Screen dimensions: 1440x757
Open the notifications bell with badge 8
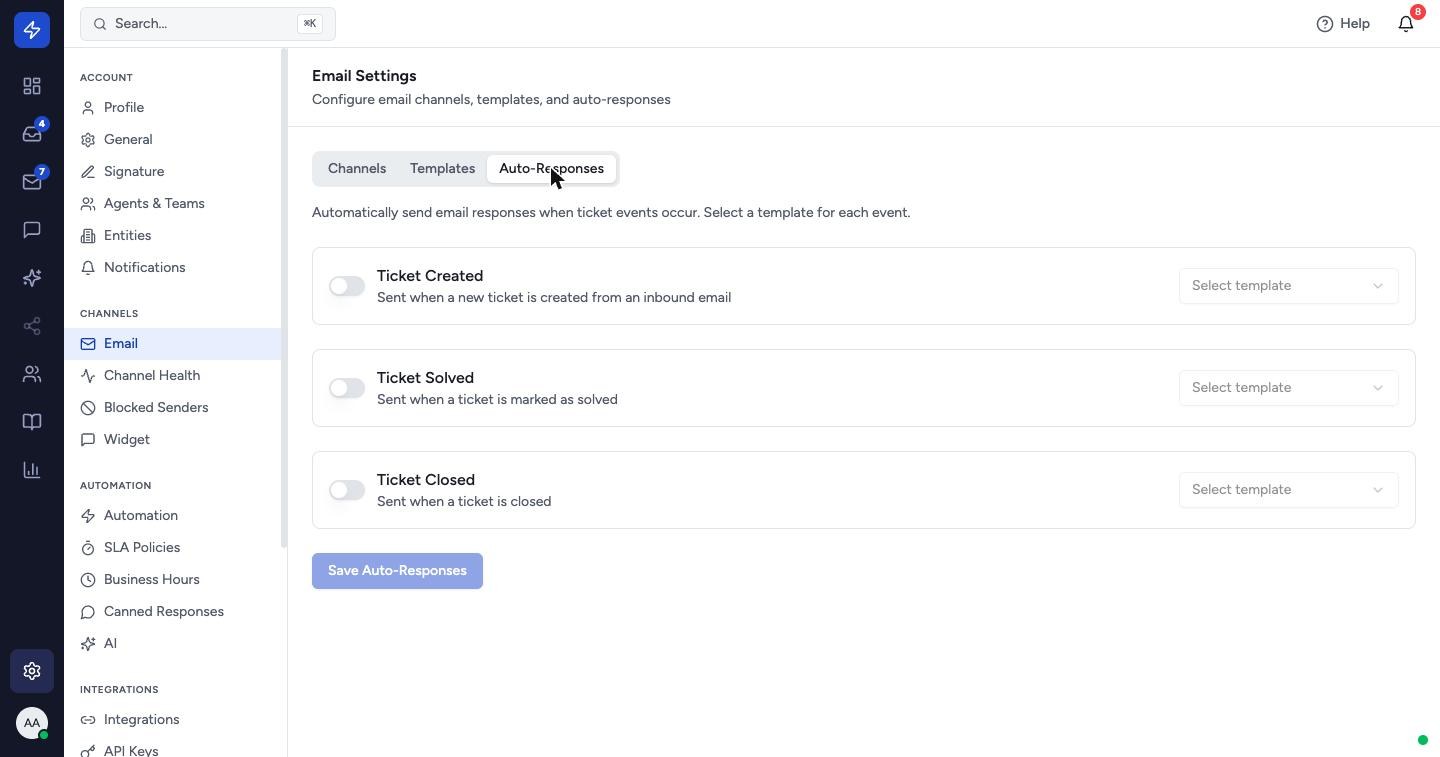click(1406, 23)
